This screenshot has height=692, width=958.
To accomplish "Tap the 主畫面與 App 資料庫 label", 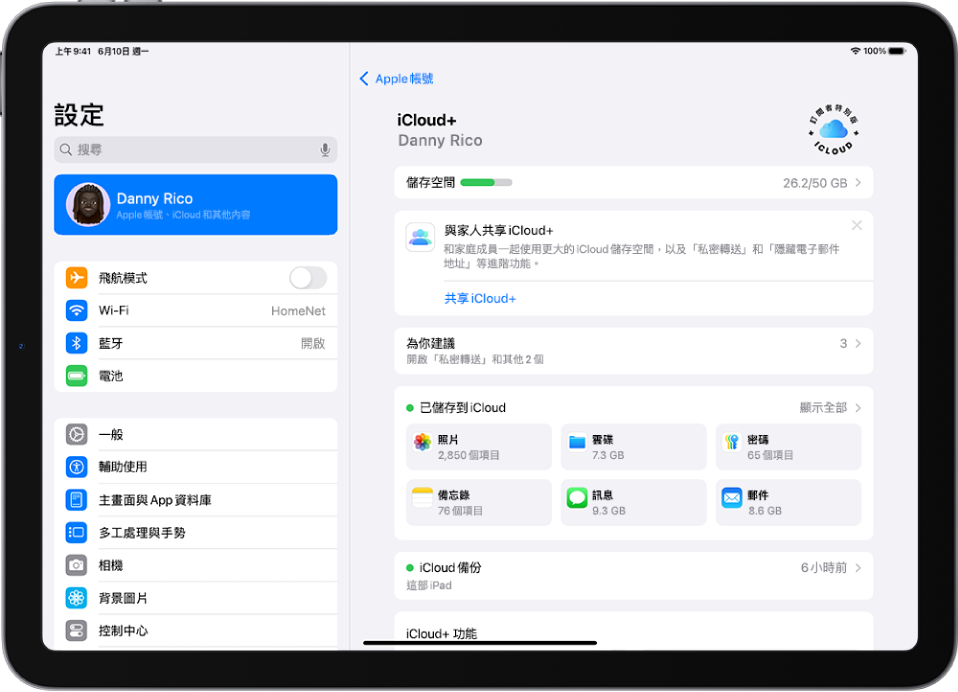I will coord(155,500).
